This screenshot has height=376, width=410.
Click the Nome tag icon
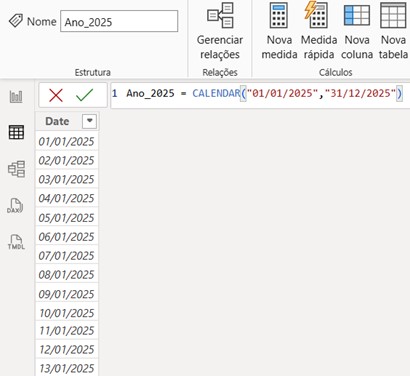(x=15, y=21)
